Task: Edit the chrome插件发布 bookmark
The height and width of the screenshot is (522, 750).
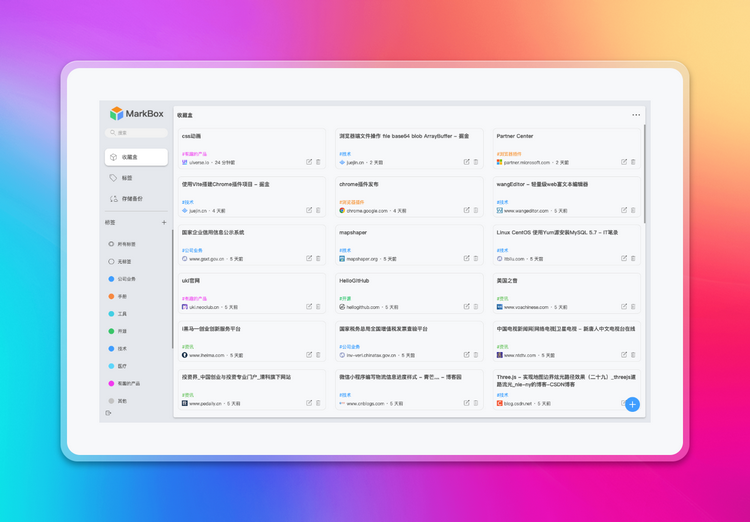Action: pos(466,210)
